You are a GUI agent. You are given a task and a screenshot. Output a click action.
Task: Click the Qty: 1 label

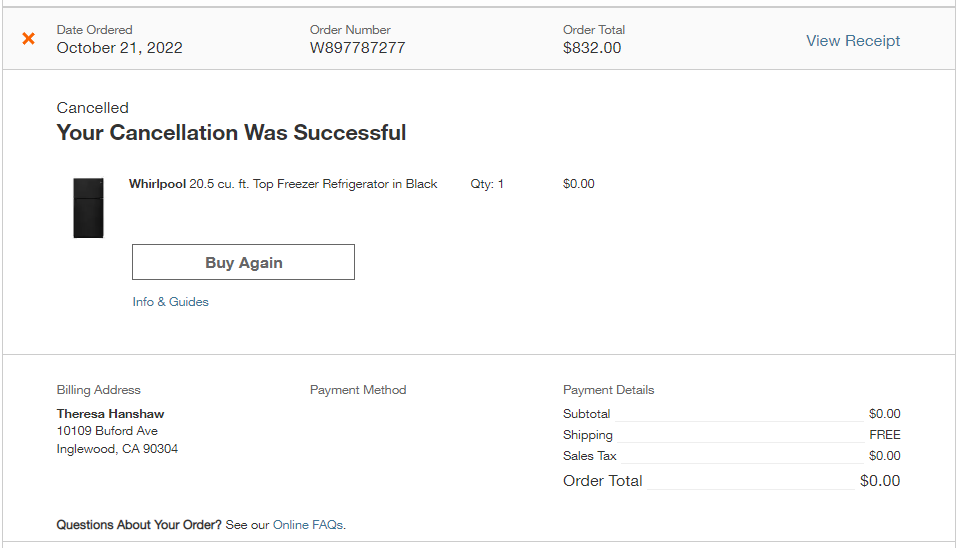tap(487, 184)
